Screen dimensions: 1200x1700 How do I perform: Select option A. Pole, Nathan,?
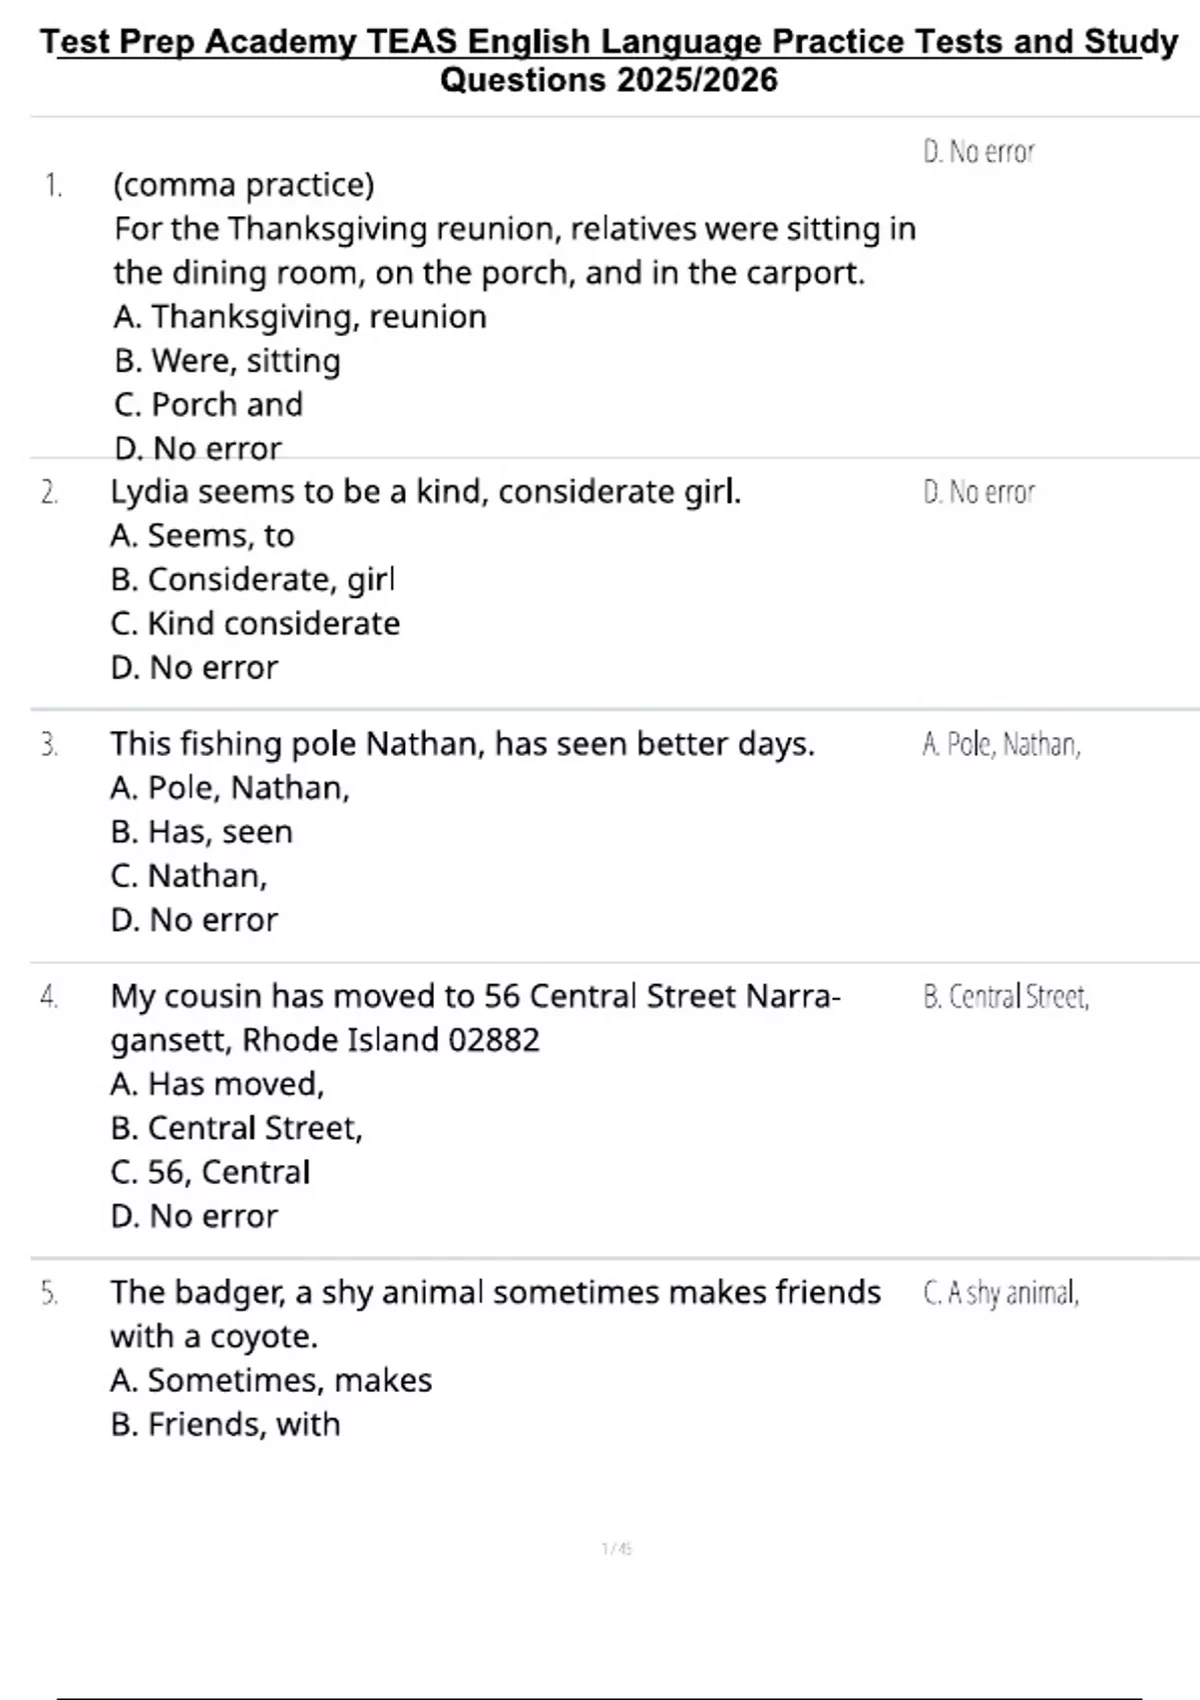230,788
